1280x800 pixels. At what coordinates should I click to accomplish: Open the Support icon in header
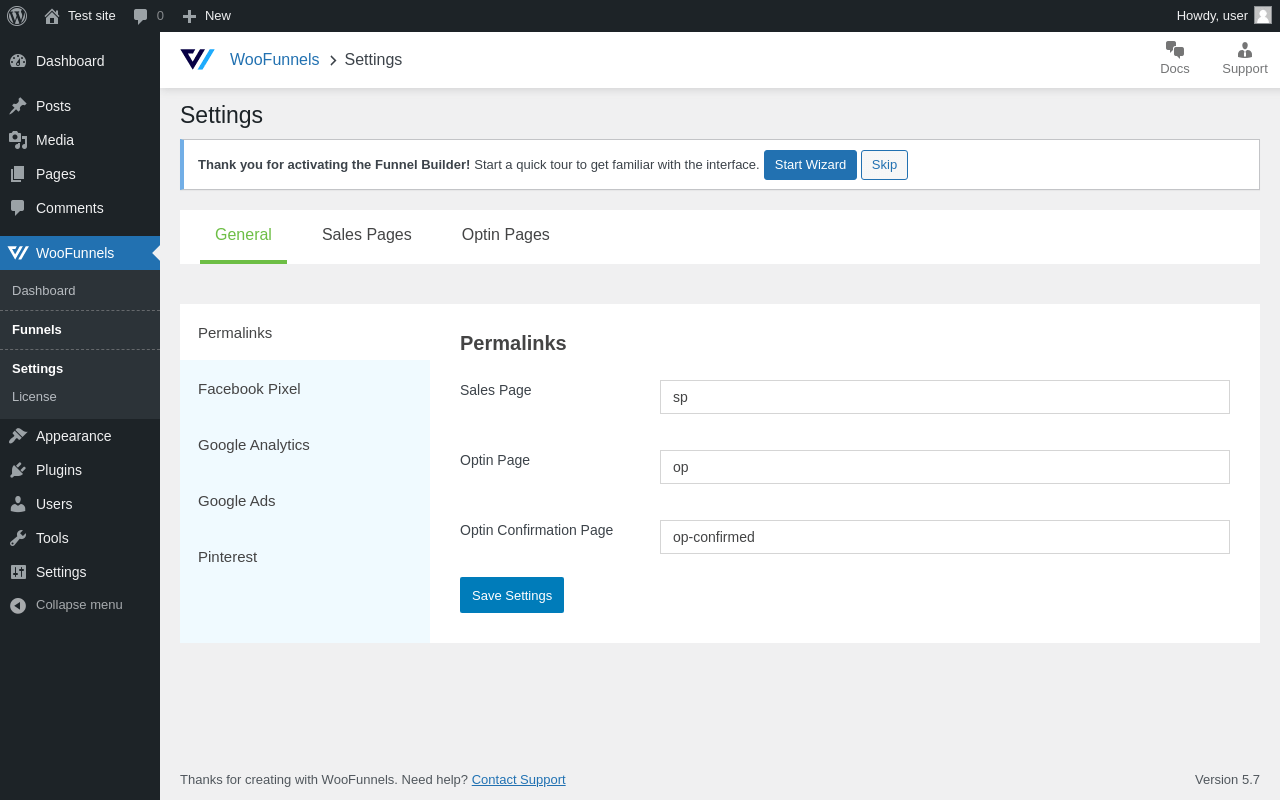click(1245, 50)
